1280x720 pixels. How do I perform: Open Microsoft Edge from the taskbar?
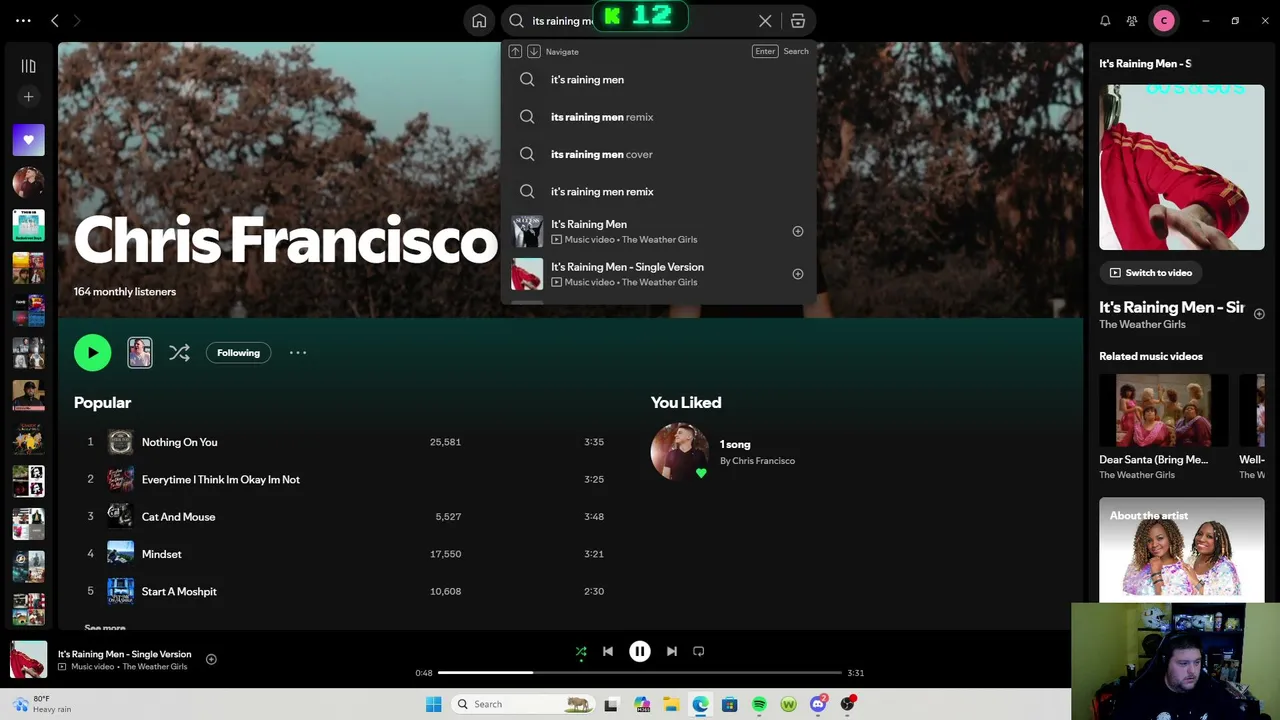700,704
